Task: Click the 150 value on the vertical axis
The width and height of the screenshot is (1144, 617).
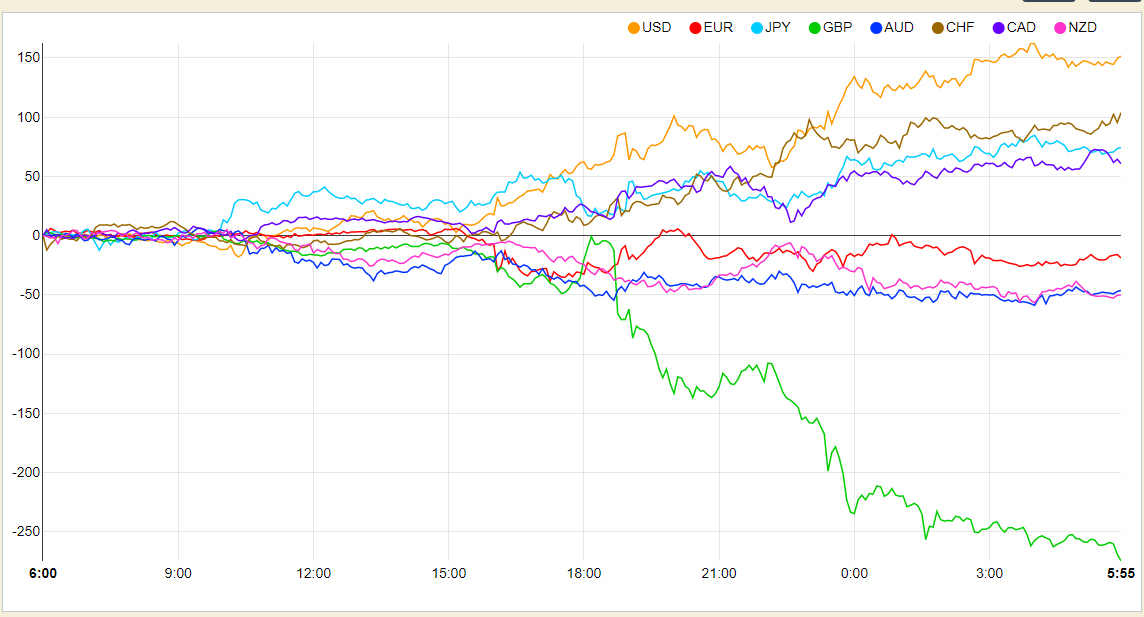Action: [29, 58]
